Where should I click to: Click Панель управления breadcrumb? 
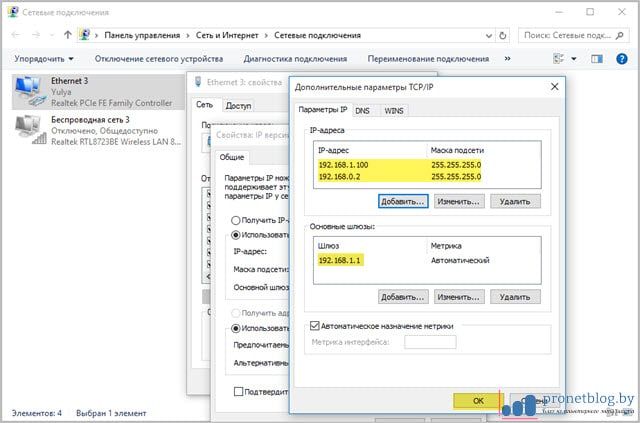pyautogui.click(x=142, y=36)
